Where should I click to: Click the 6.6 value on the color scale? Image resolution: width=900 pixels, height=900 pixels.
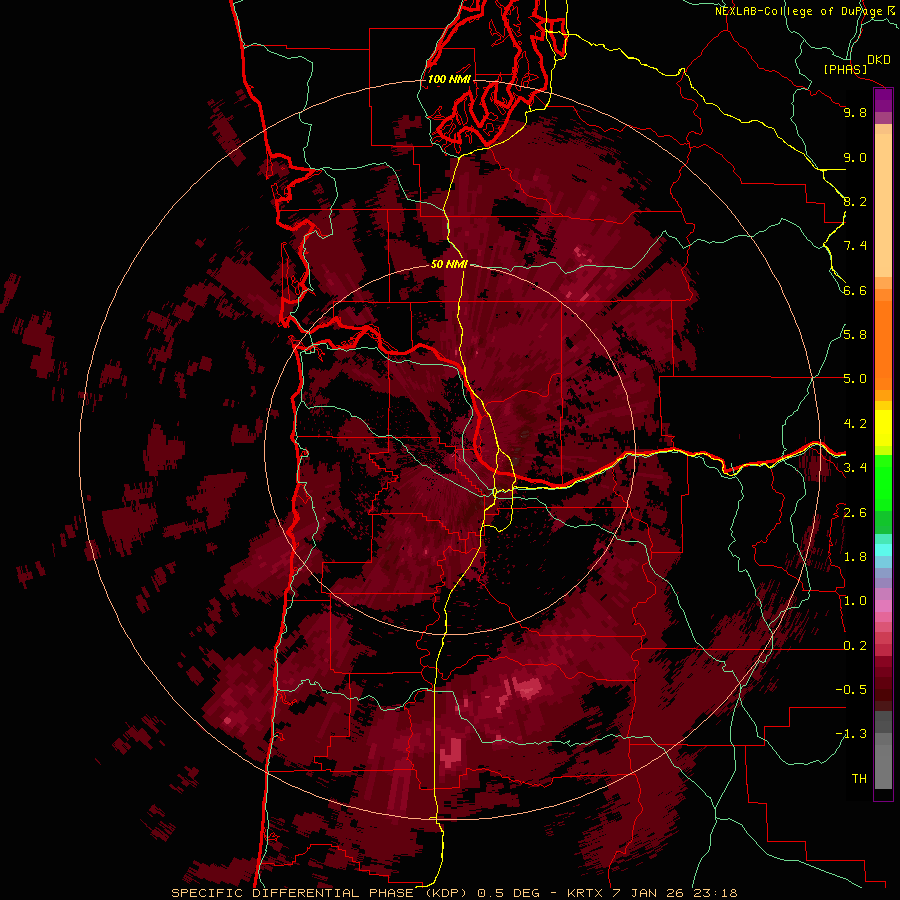855,291
